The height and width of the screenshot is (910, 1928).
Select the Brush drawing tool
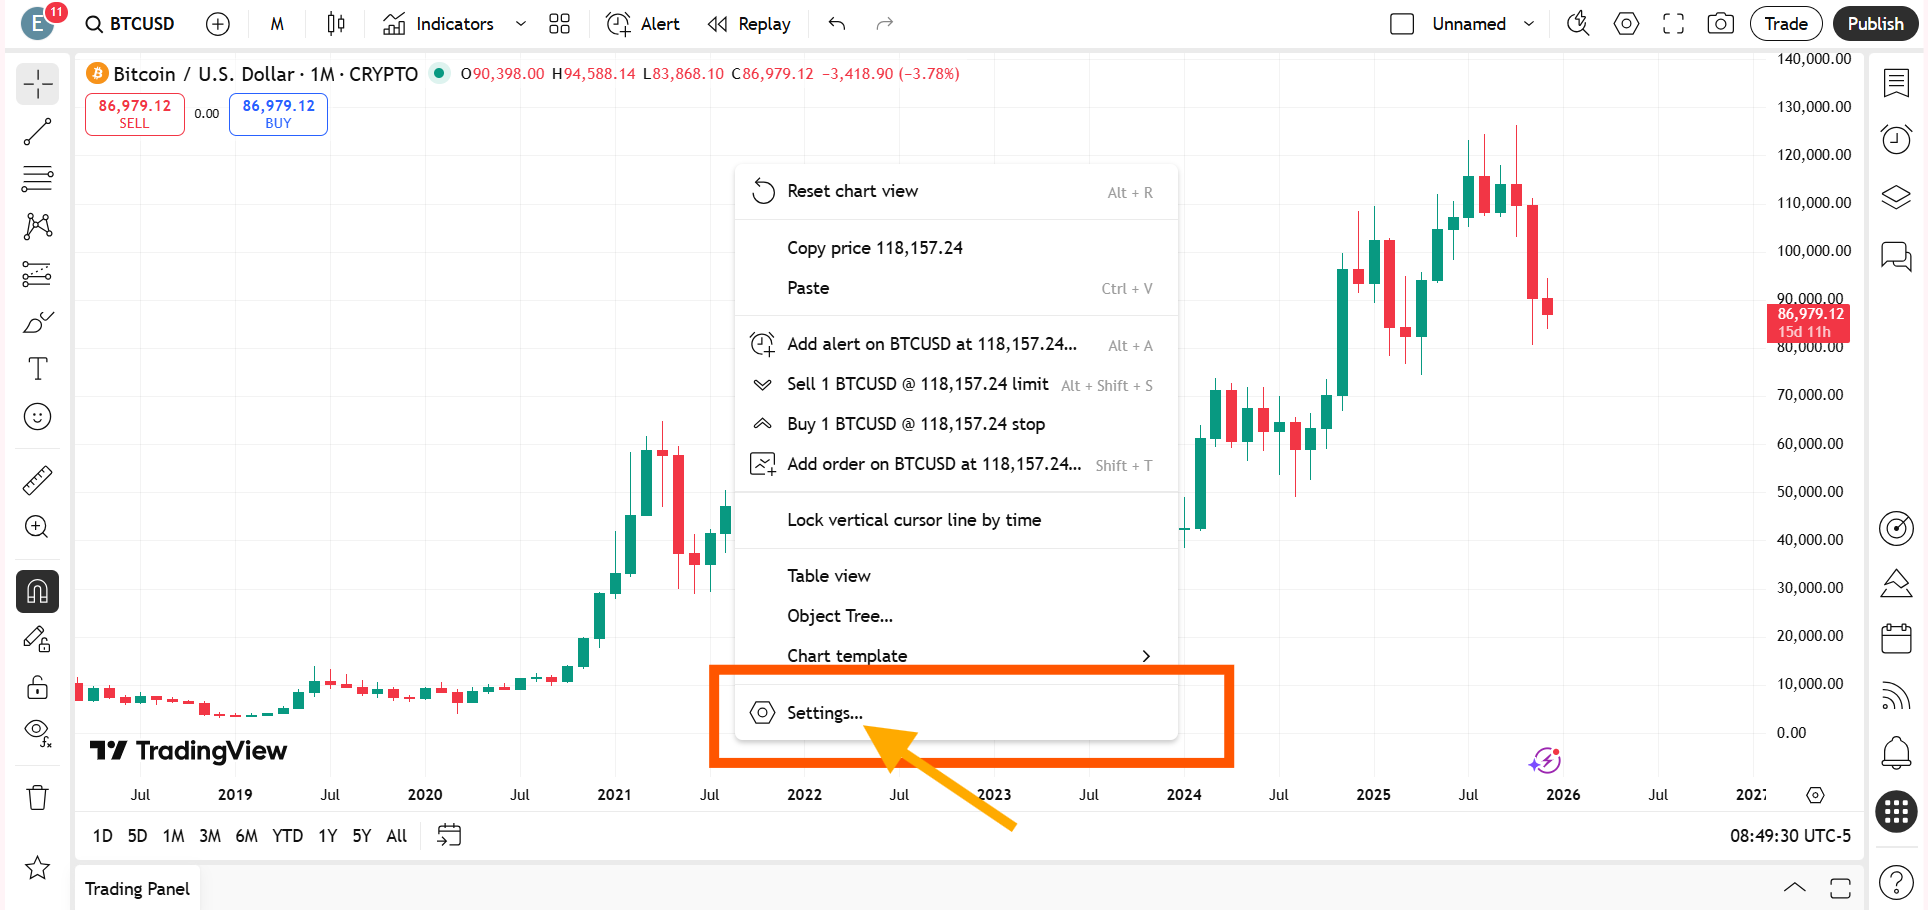[37, 322]
